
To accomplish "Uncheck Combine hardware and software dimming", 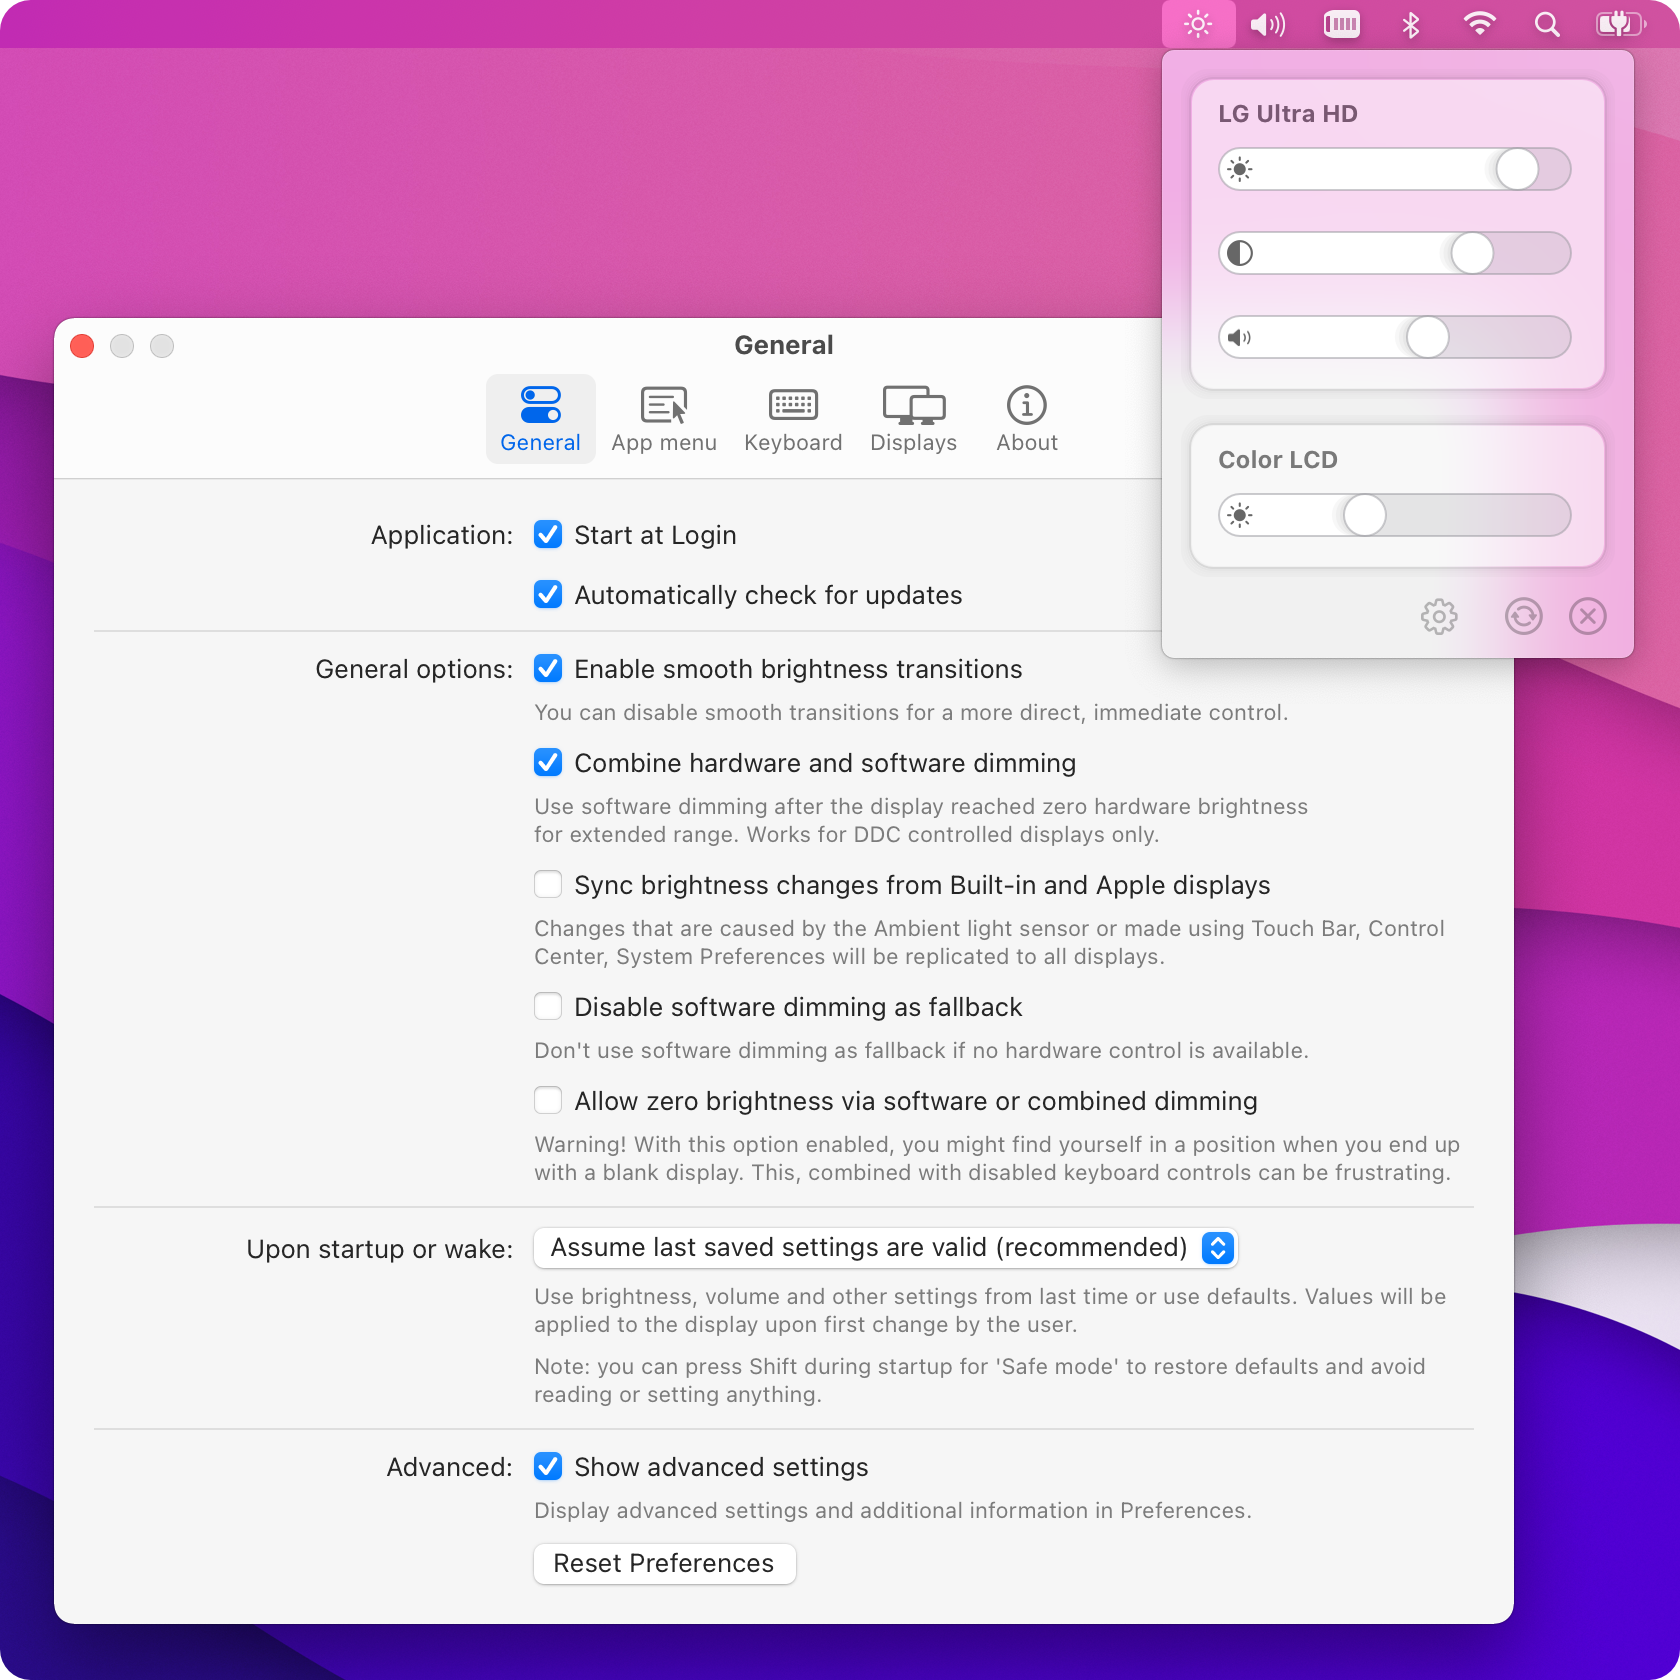I will (x=548, y=762).
